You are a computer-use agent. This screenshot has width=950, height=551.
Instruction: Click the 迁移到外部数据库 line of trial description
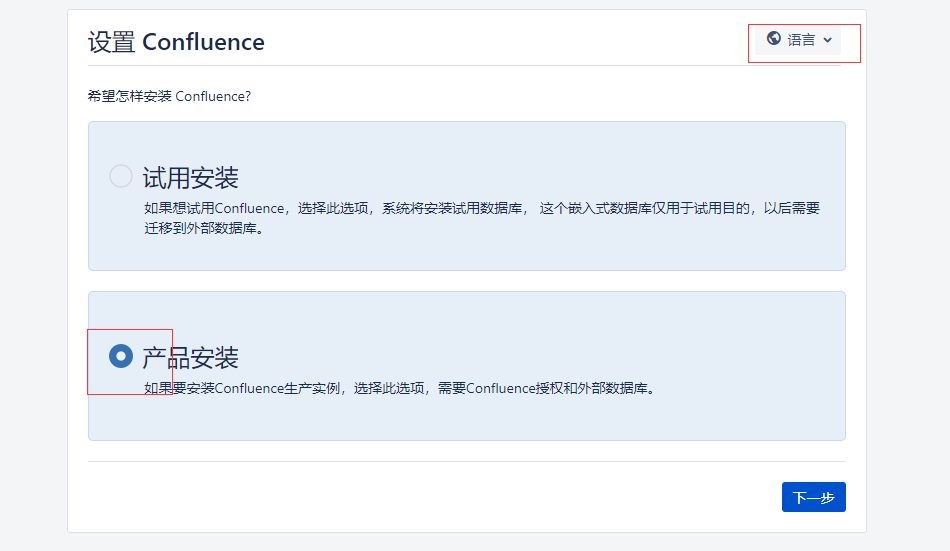[x=204, y=229]
